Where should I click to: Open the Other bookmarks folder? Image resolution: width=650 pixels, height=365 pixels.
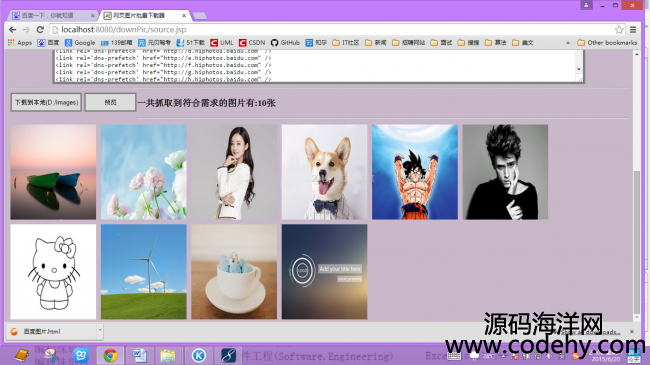point(607,42)
